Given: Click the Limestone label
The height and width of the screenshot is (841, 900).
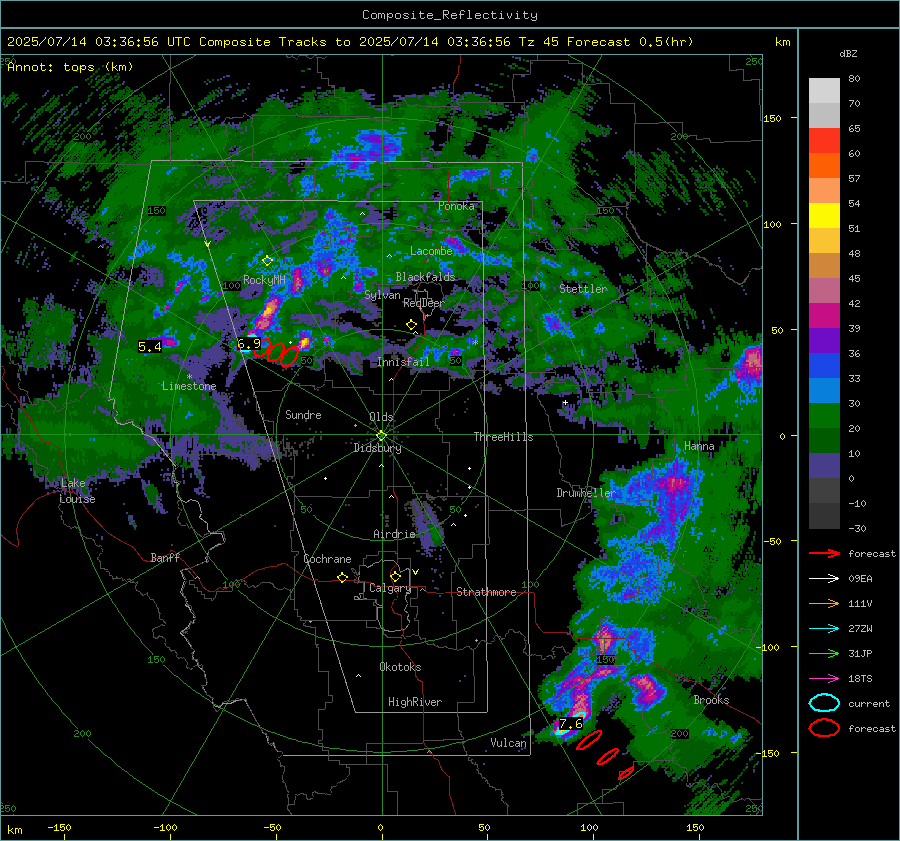Looking at the screenshot, I should tap(189, 386).
